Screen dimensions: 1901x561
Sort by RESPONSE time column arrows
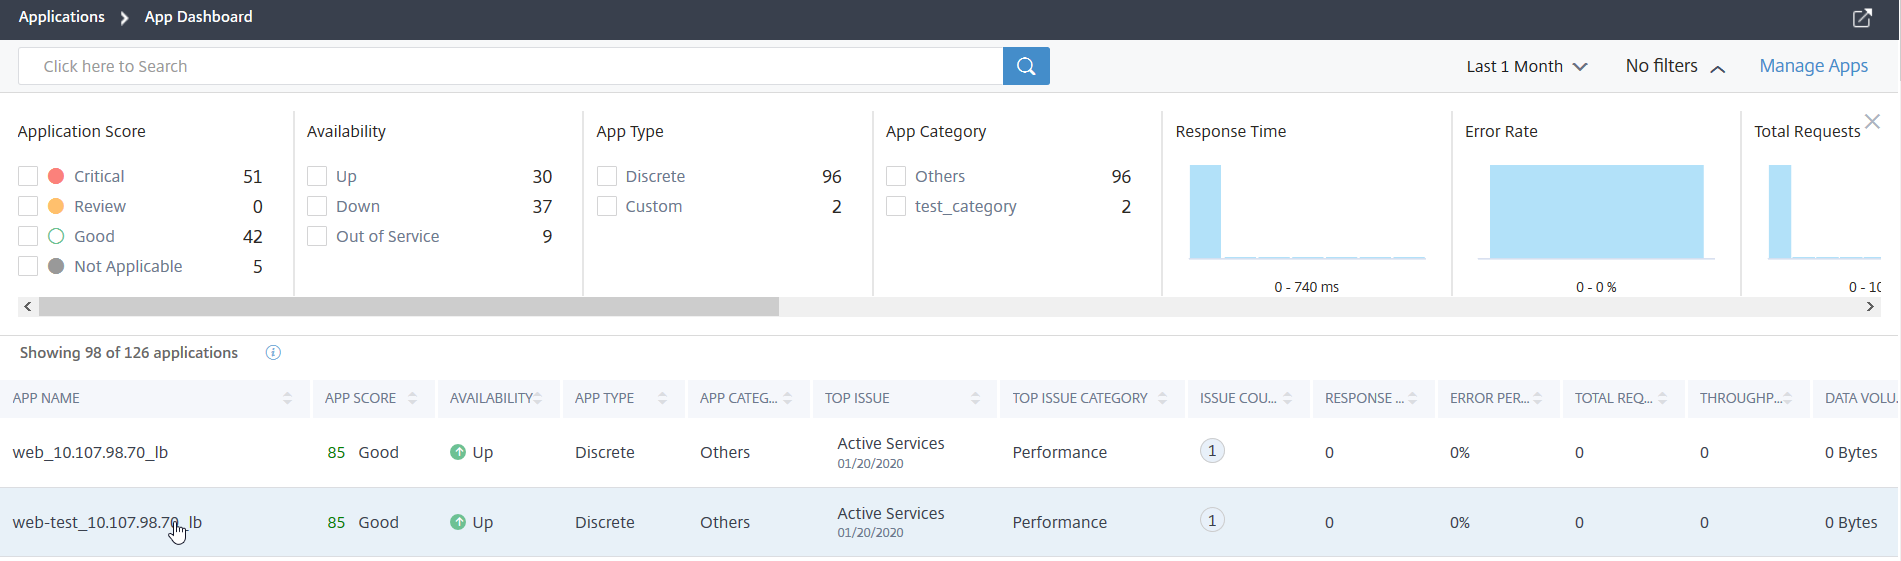(1413, 398)
